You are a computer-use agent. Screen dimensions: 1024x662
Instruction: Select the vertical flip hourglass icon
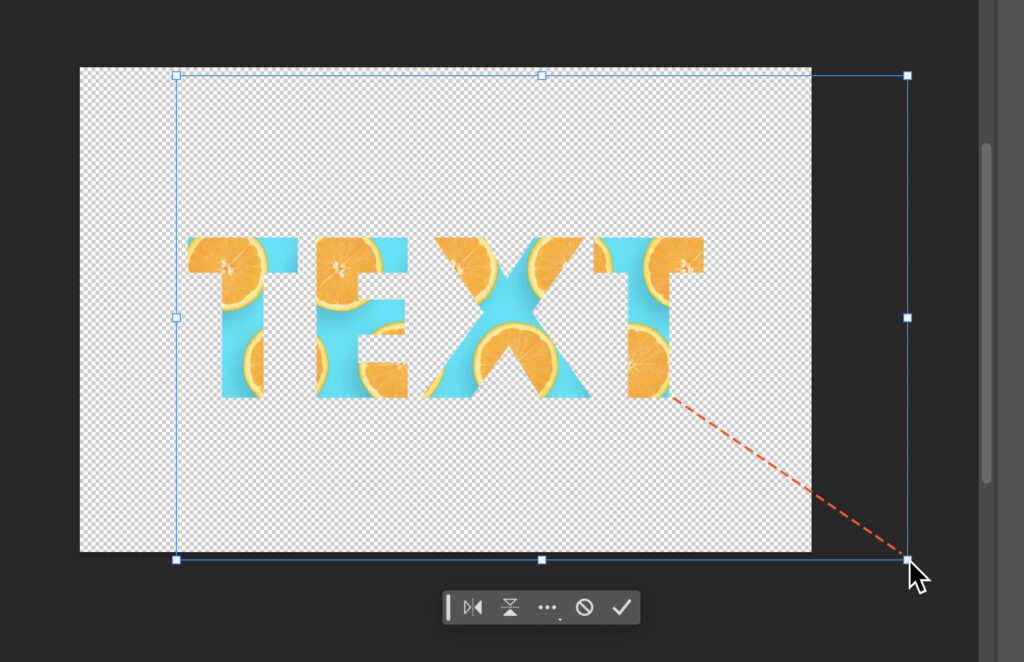(x=510, y=606)
